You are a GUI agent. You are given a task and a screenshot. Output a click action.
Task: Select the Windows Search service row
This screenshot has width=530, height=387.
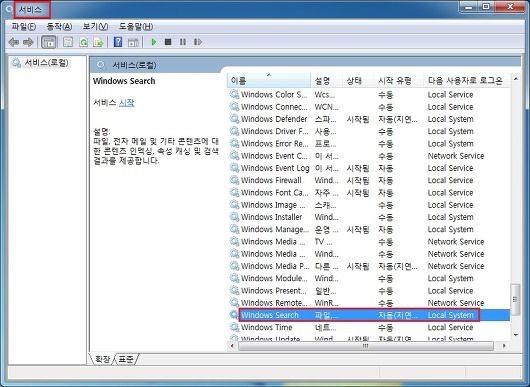(369, 315)
